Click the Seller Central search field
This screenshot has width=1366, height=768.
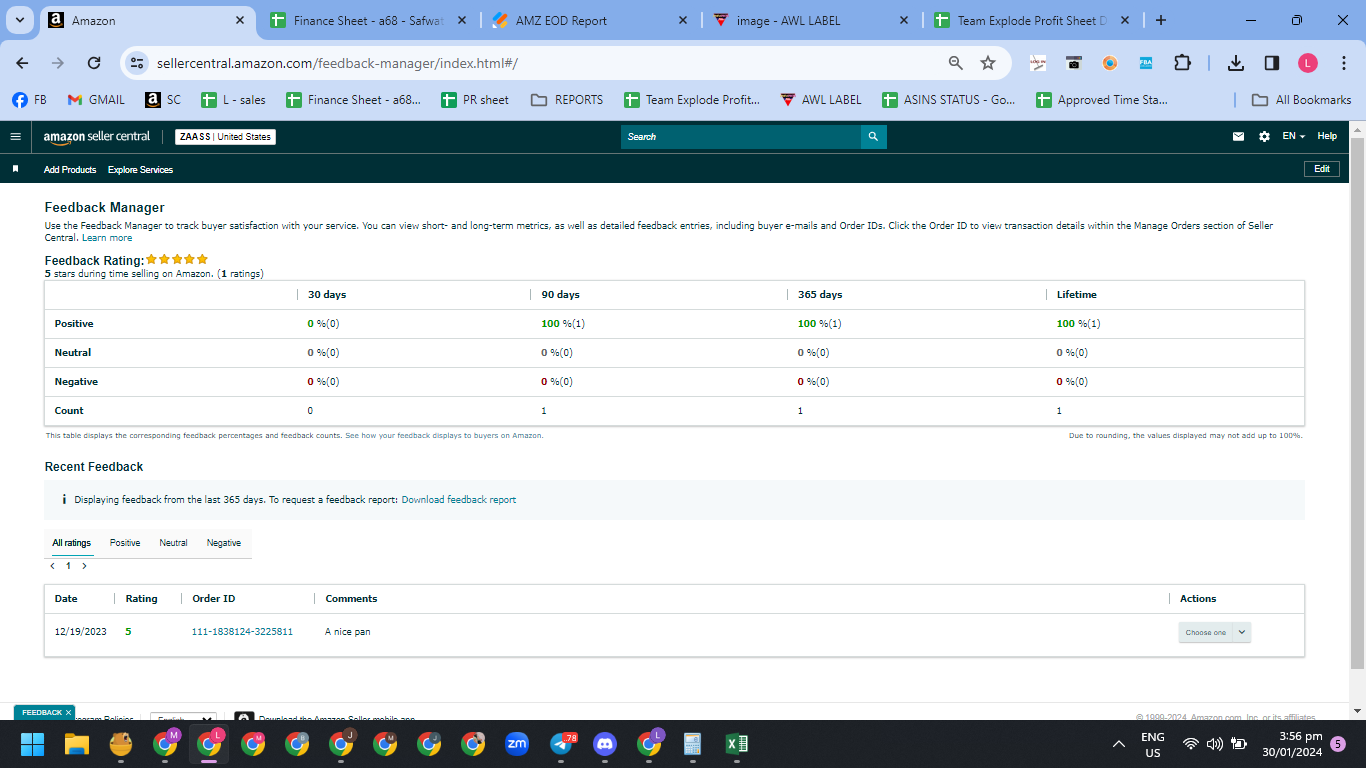(741, 137)
